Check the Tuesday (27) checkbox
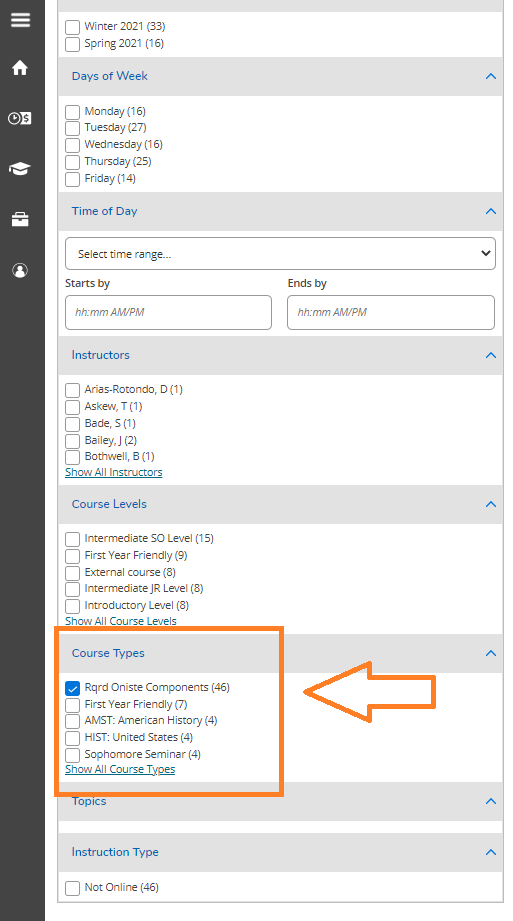Image resolution: width=513 pixels, height=921 pixels. 72,128
